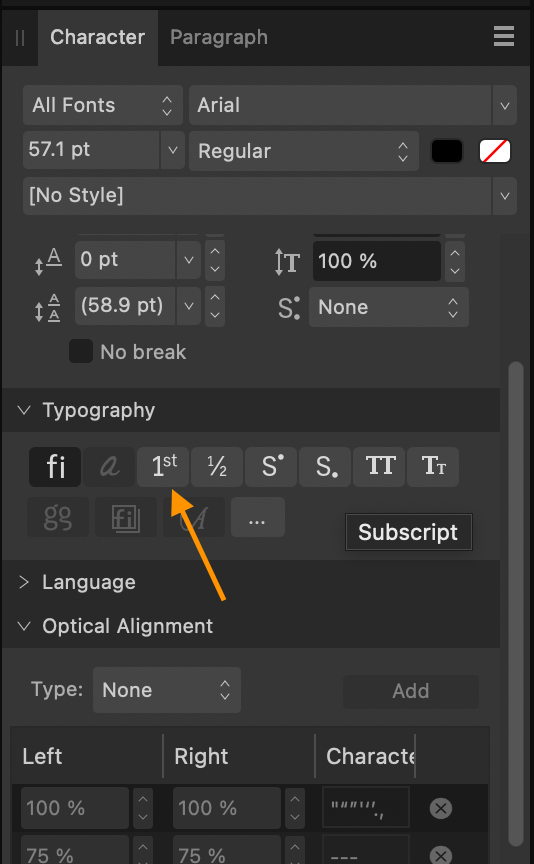The width and height of the screenshot is (534, 864).
Task: Open the Regular font style dropdown
Action: 304,151
